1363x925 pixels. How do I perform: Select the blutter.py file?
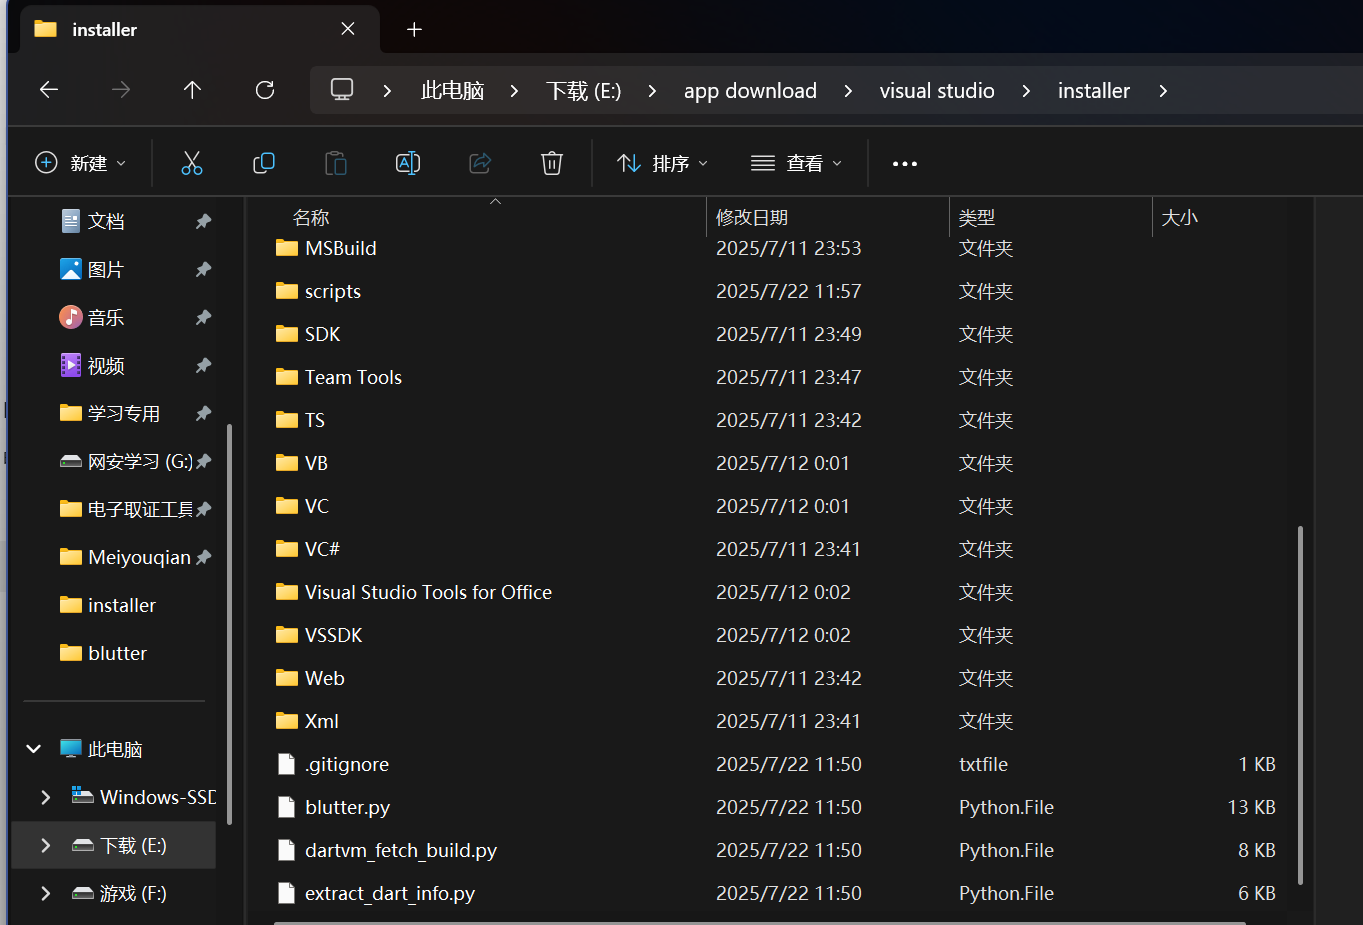tap(347, 807)
